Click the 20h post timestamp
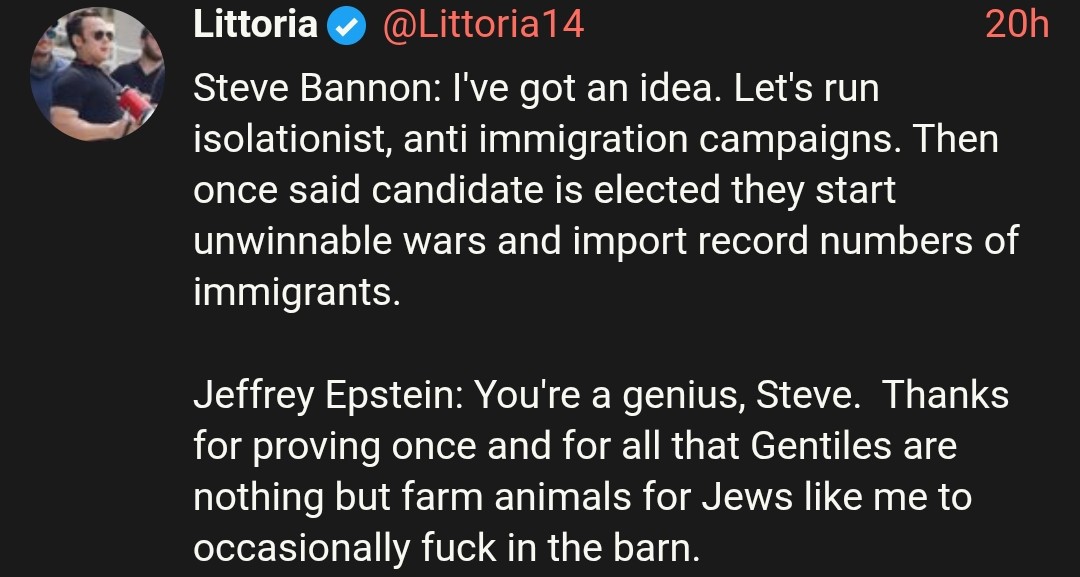The height and width of the screenshot is (577, 1080). (x=1016, y=26)
